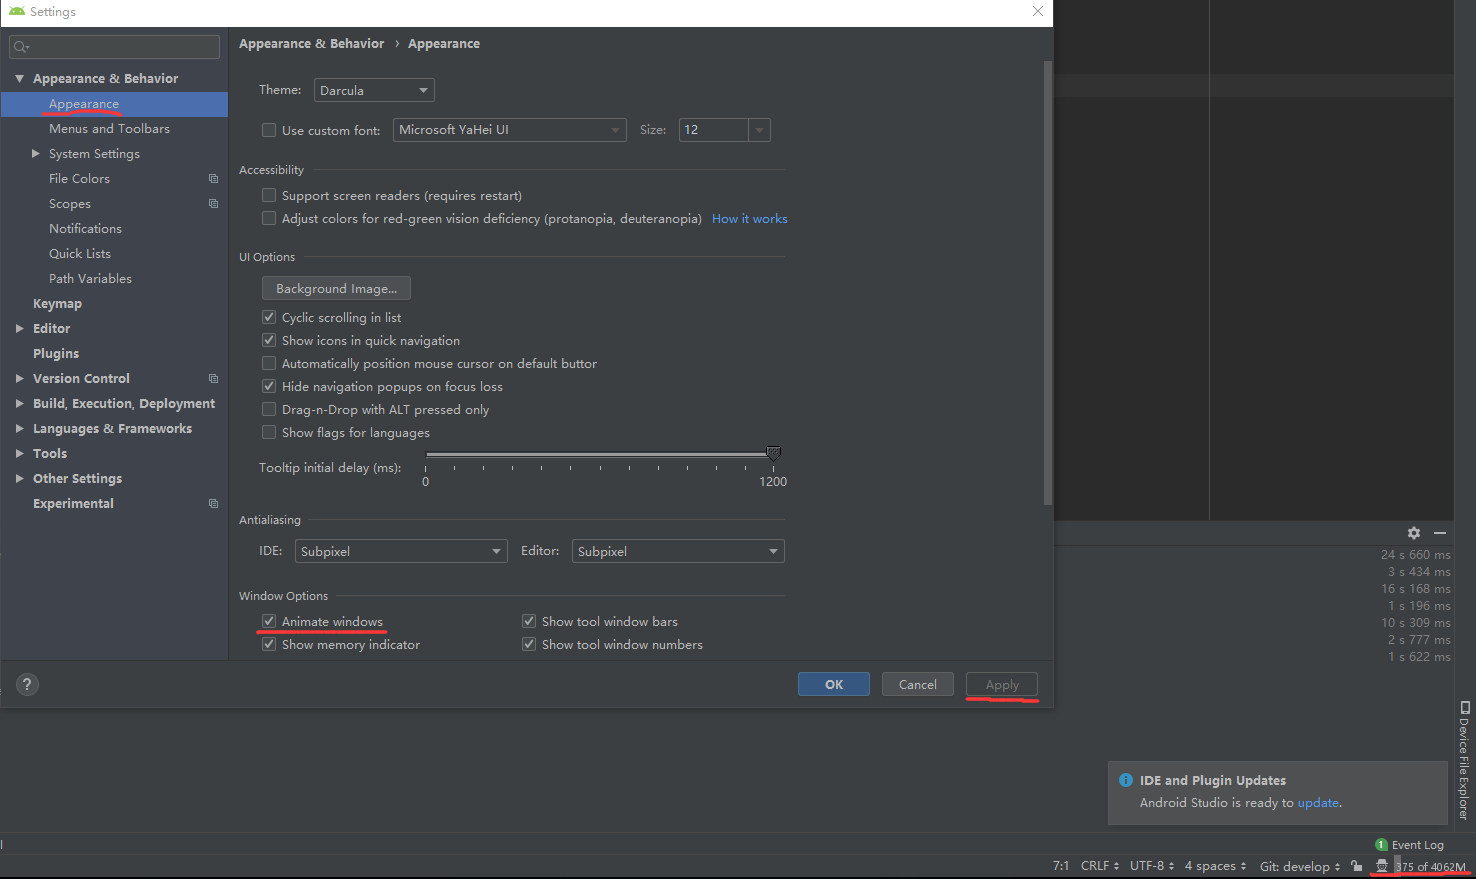This screenshot has height=879, width=1476.
Task: Click the update link in notification
Action: (x=1318, y=803)
